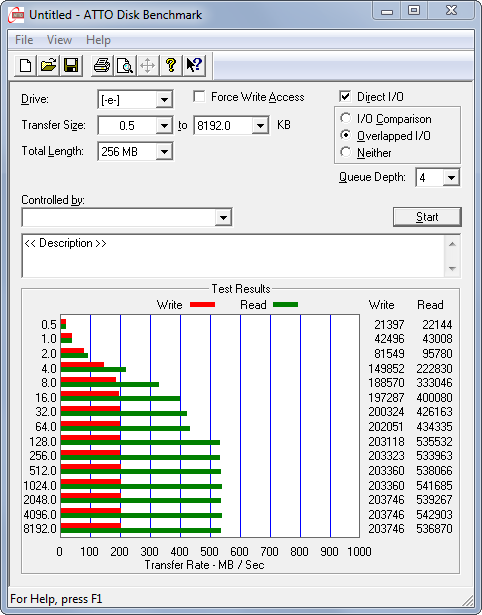The height and width of the screenshot is (615, 482).
Task: Select the Overlapped I/O radio option
Action: coord(346,135)
